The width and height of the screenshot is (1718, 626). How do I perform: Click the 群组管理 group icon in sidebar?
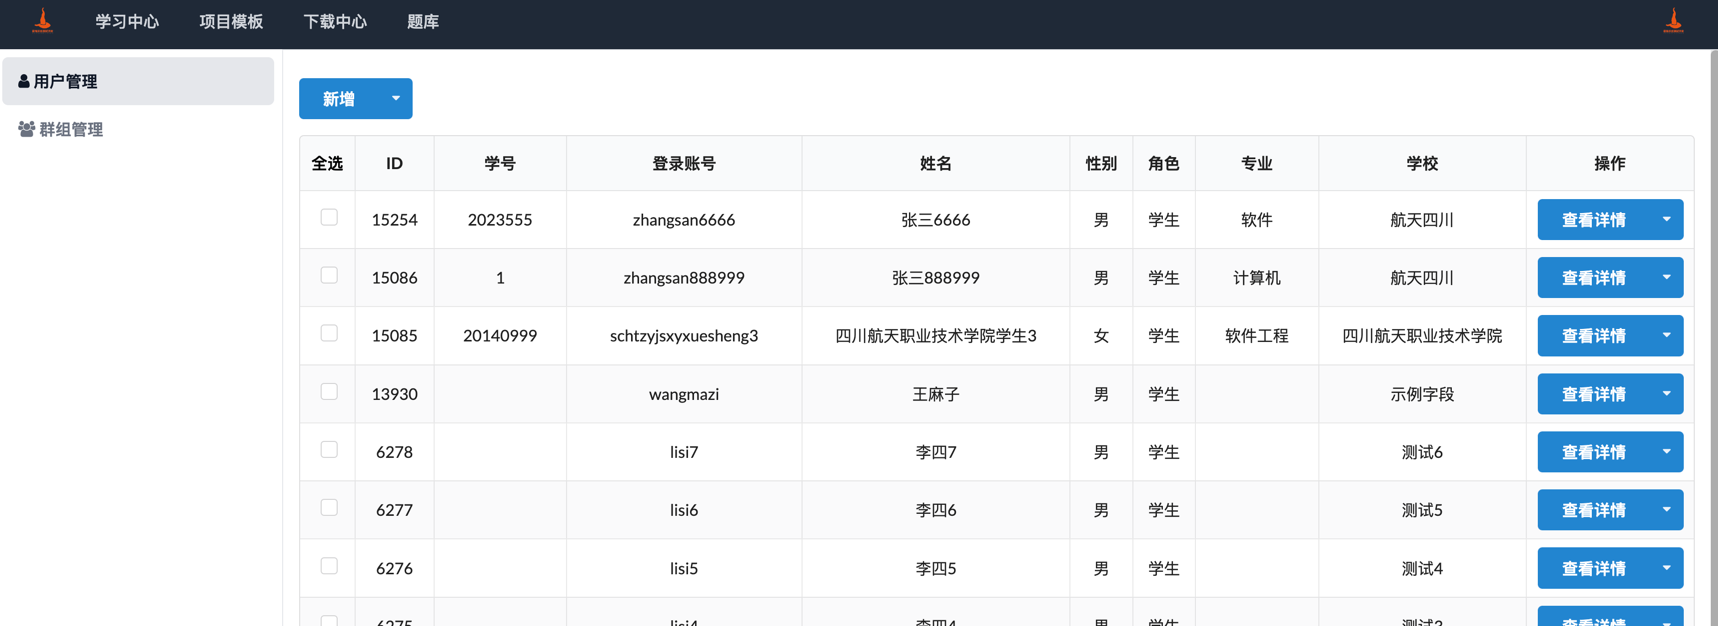(x=27, y=129)
